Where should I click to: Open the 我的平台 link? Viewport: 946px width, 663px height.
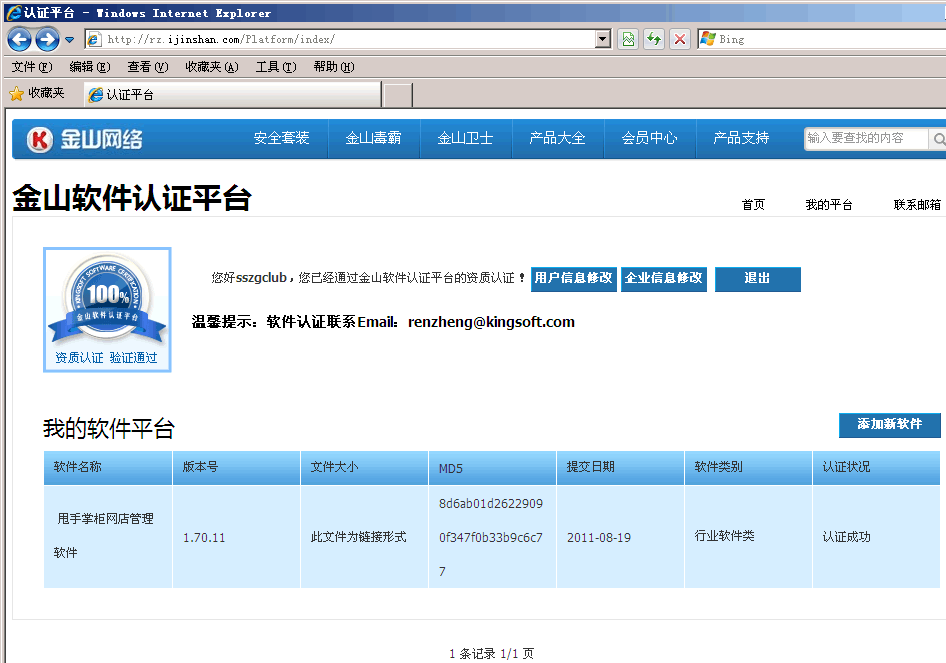click(x=829, y=205)
